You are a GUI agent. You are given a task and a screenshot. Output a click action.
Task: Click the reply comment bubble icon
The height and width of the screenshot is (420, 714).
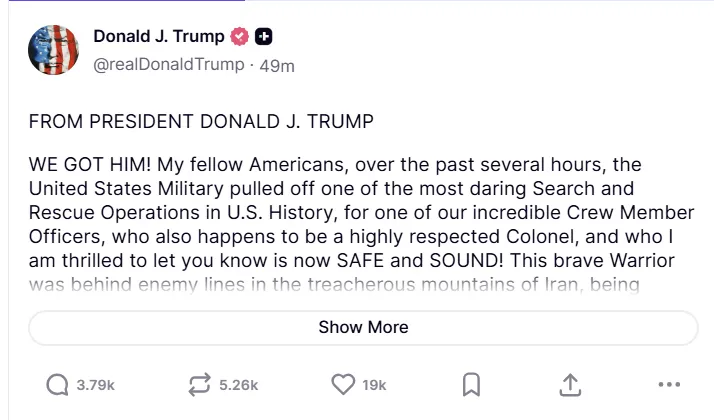coord(58,384)
